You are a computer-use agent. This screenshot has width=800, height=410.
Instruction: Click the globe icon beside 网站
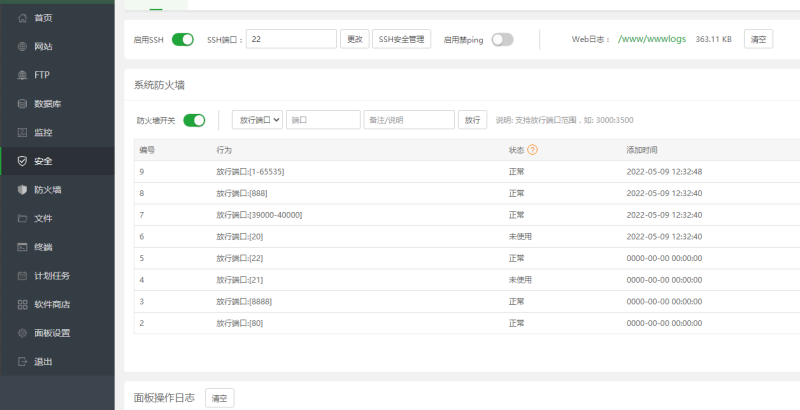pyautogui.click(x=22, y=46)
